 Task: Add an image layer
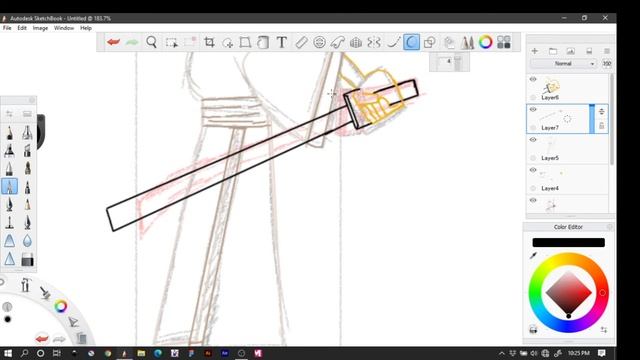click(570, 51)
